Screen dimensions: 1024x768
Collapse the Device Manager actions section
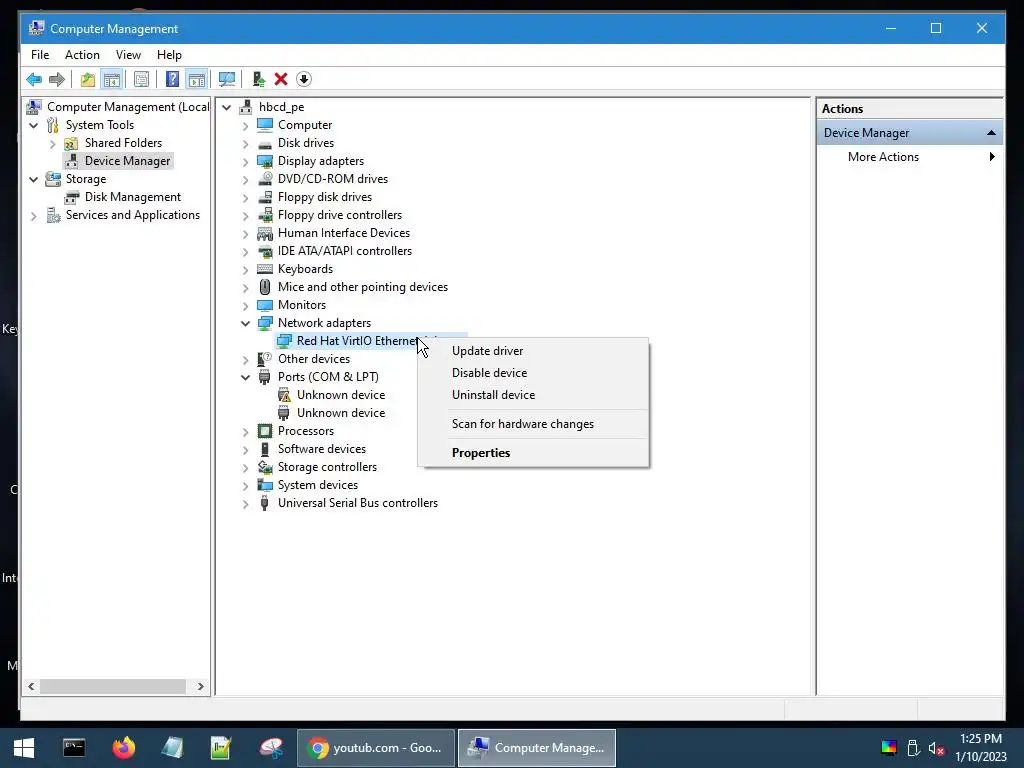click(x=991, y=133)
